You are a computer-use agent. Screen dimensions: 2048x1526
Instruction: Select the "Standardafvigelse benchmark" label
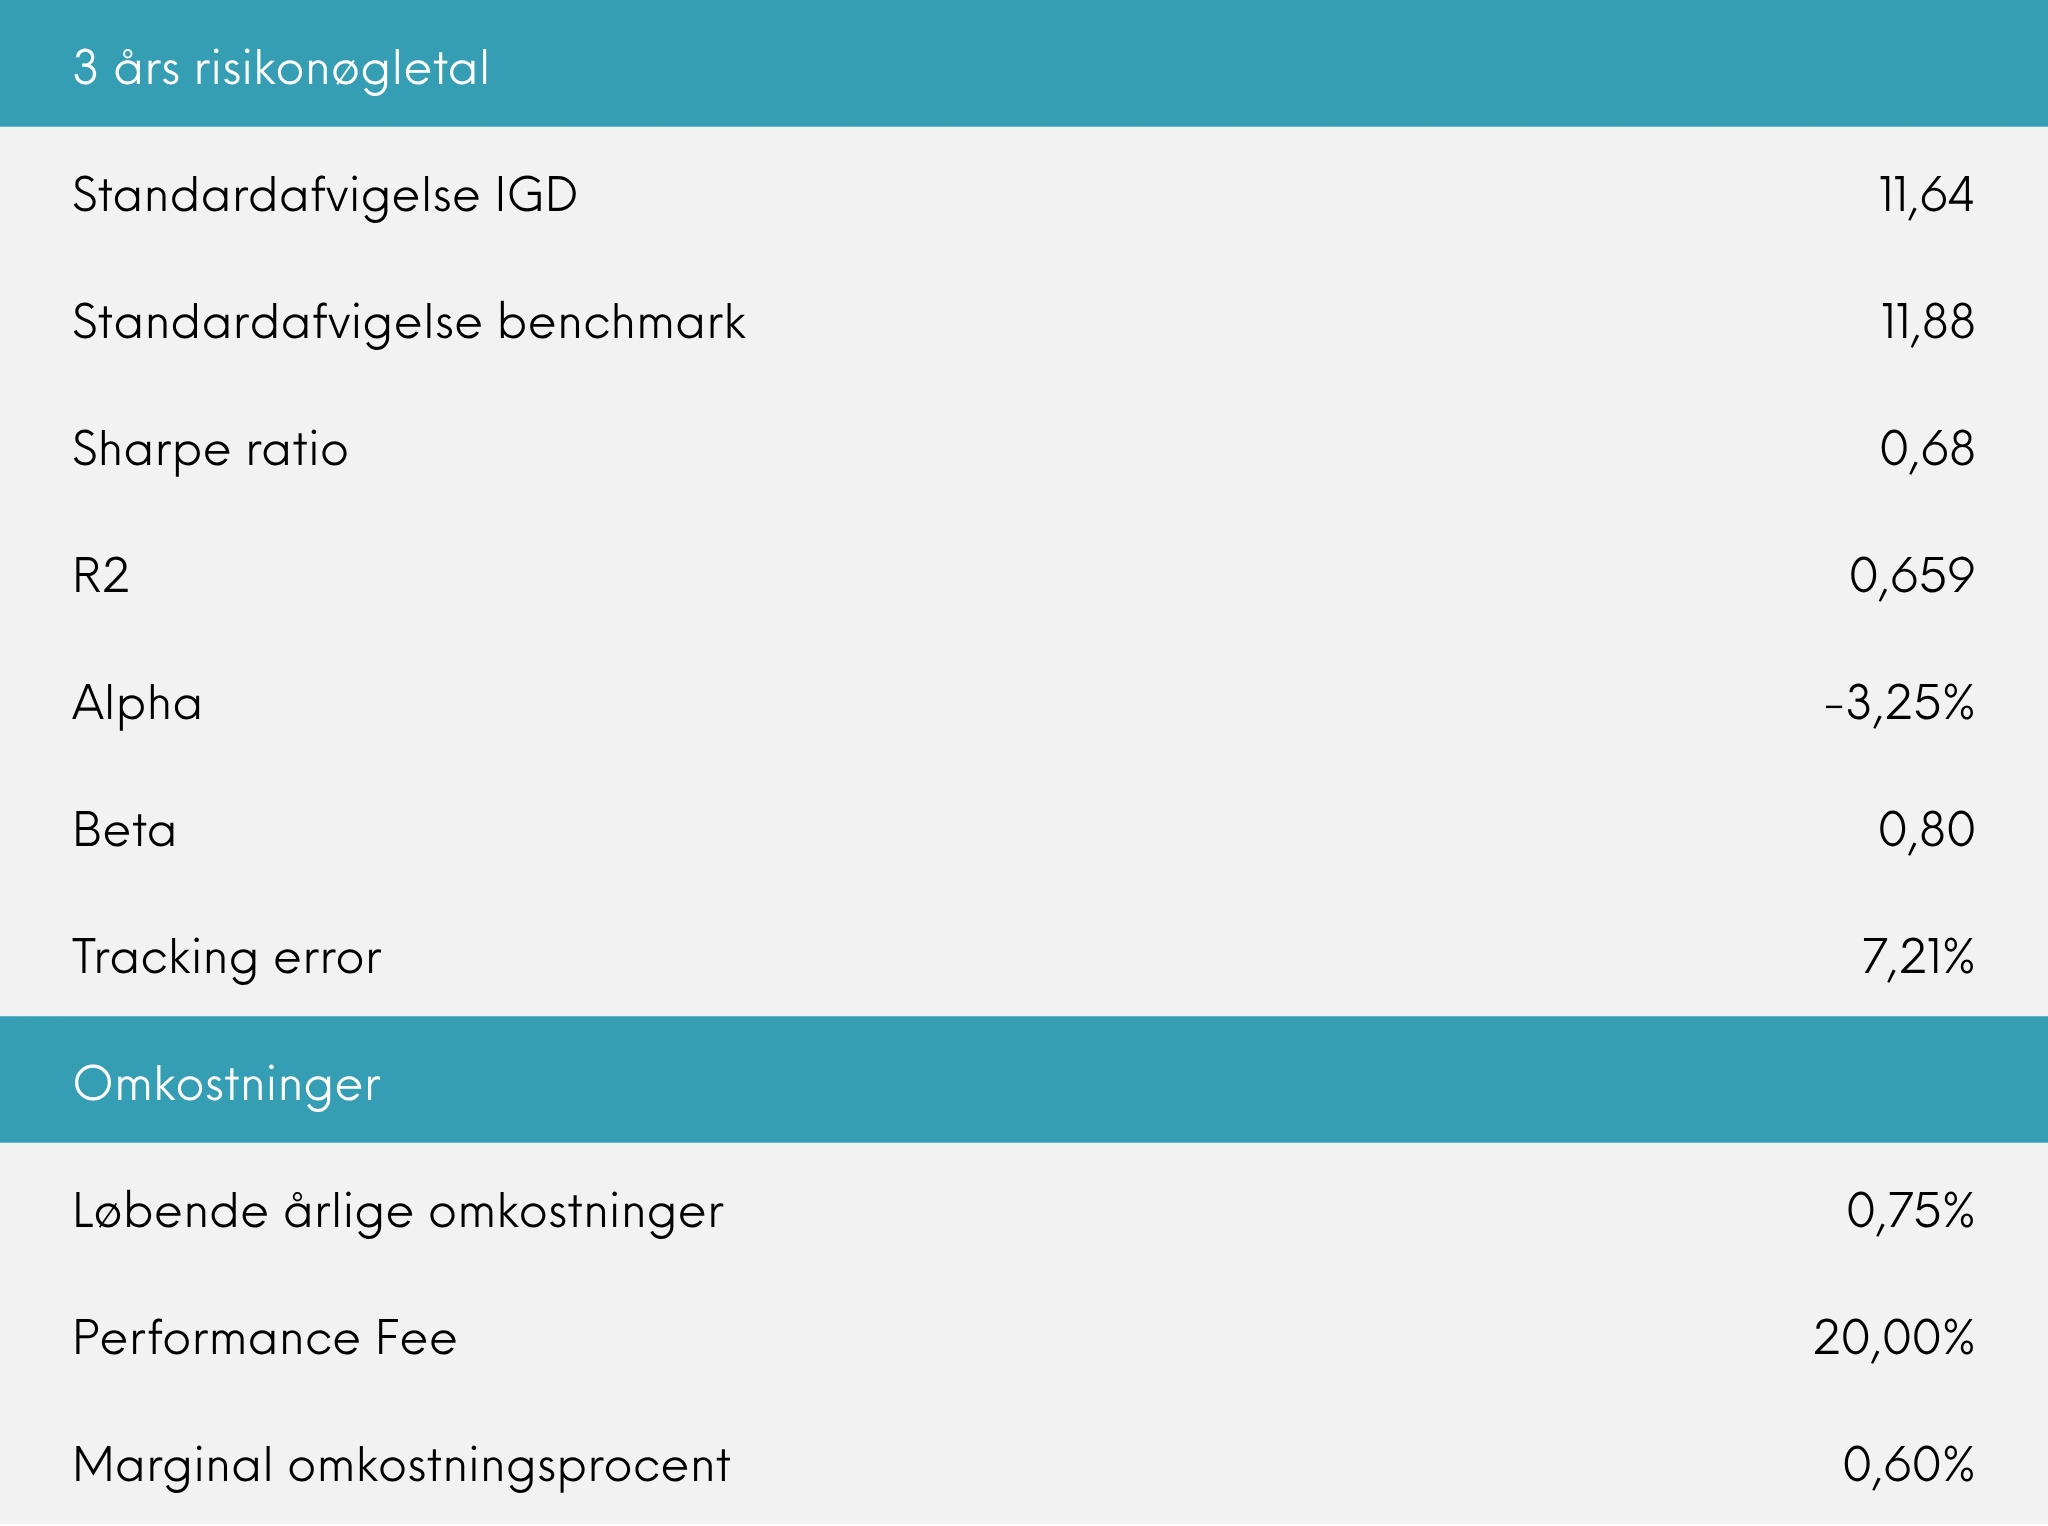coord(409,322)
